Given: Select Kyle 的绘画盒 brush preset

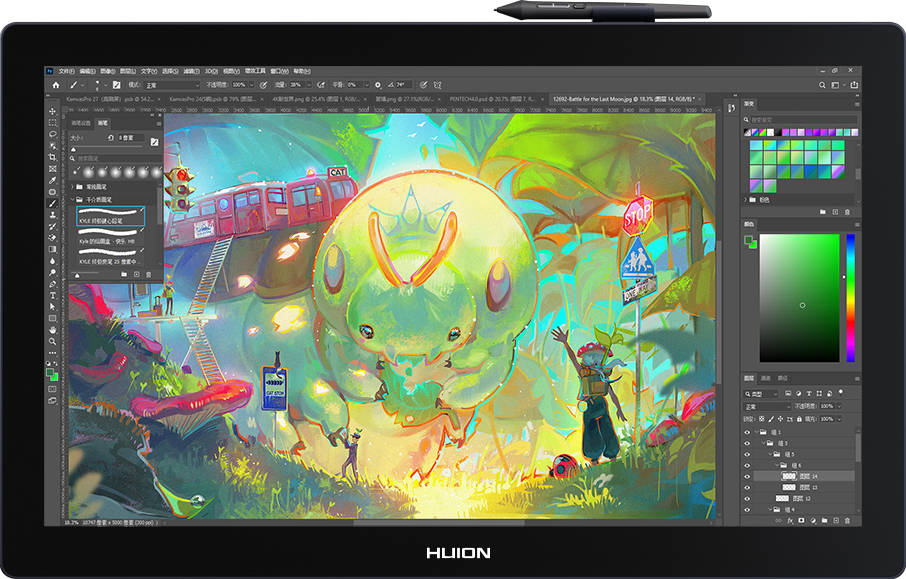Looking at the screenshot, I should coord(110,236).
